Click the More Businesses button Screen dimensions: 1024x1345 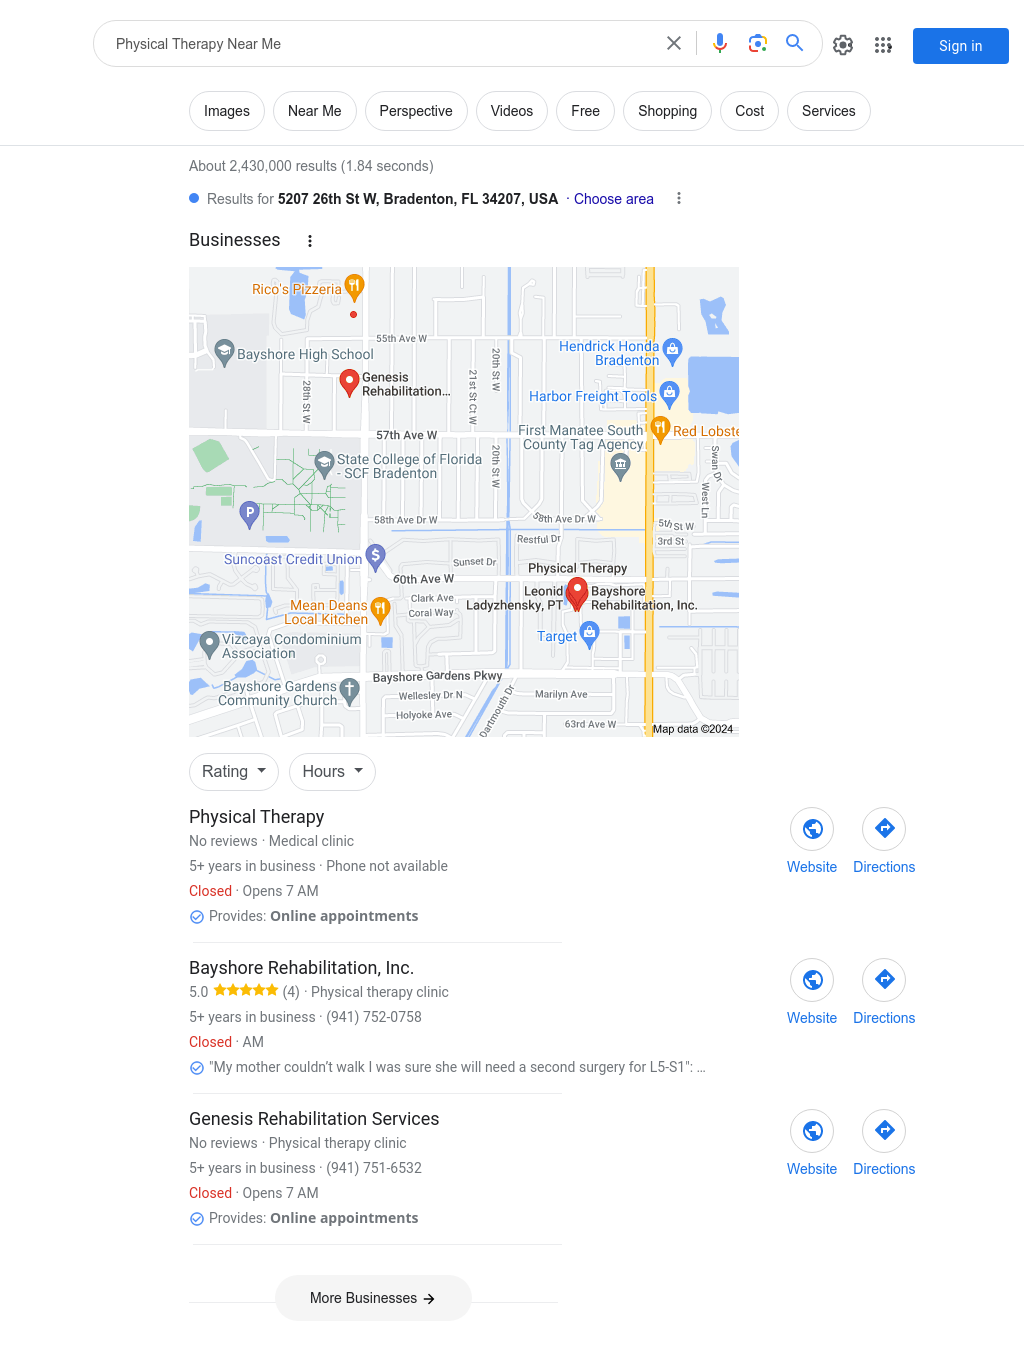(x=373, y=1298)
